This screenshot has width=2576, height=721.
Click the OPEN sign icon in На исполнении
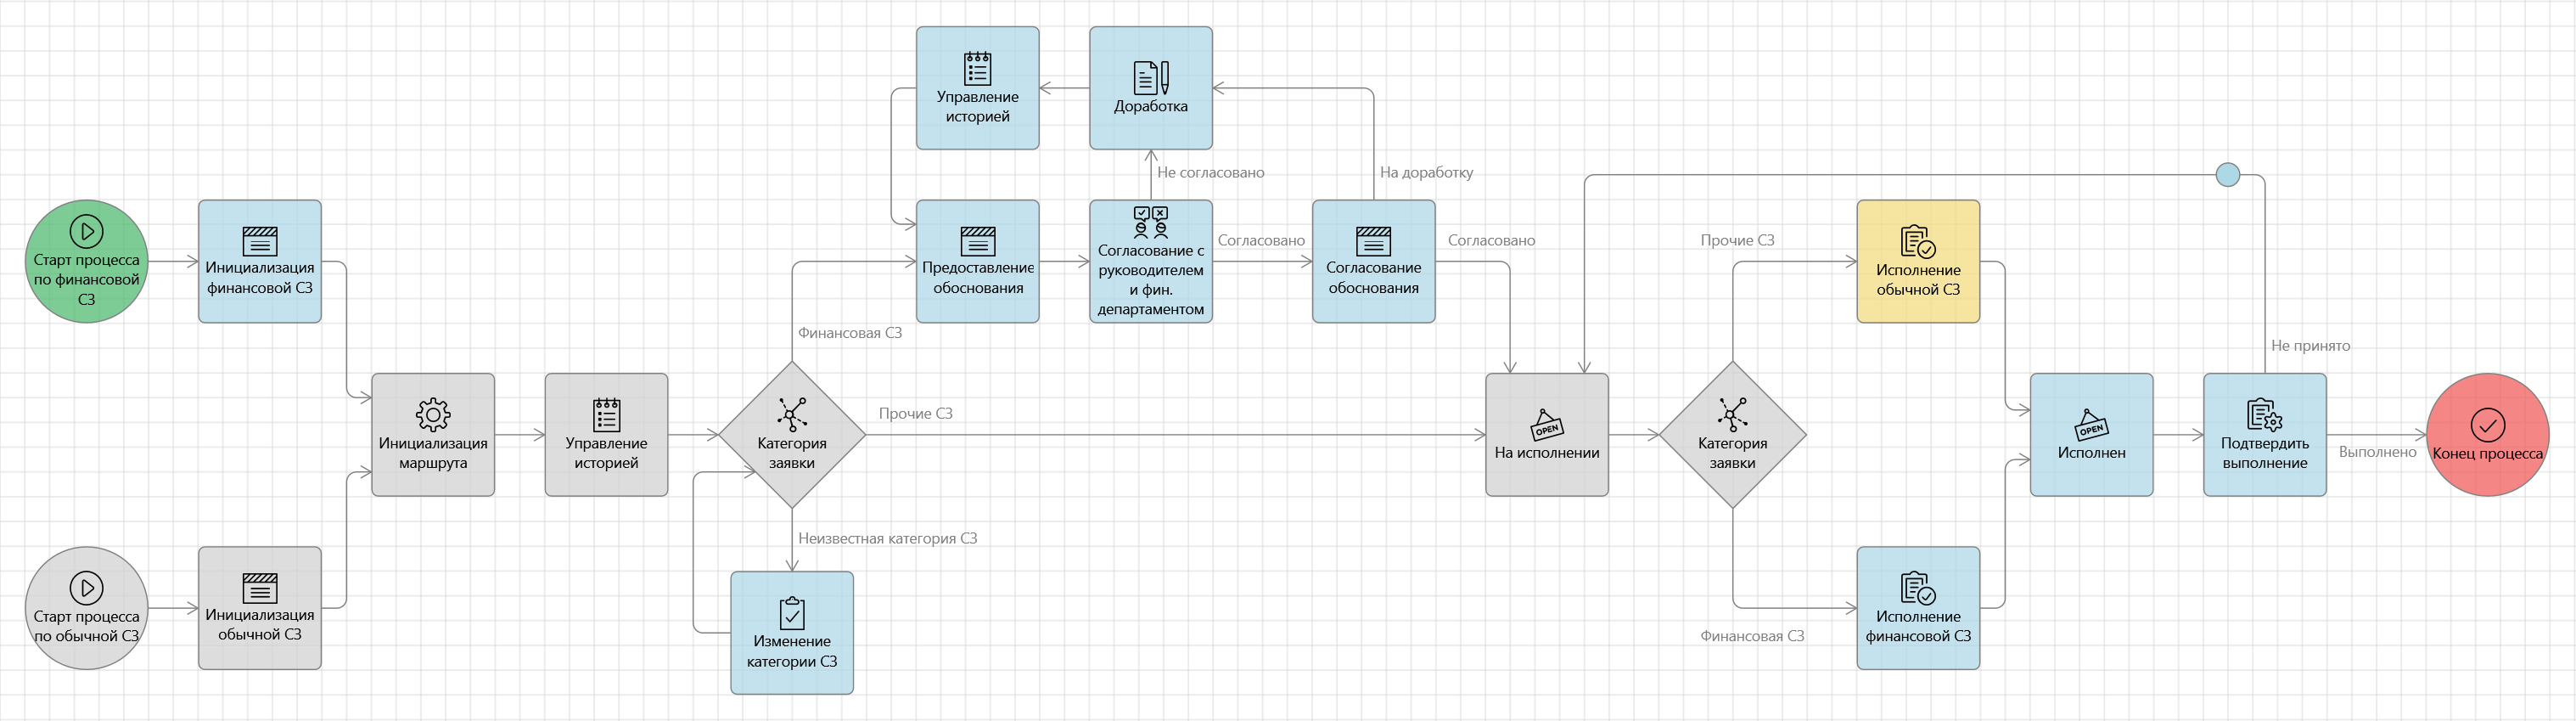point(1546,425)
